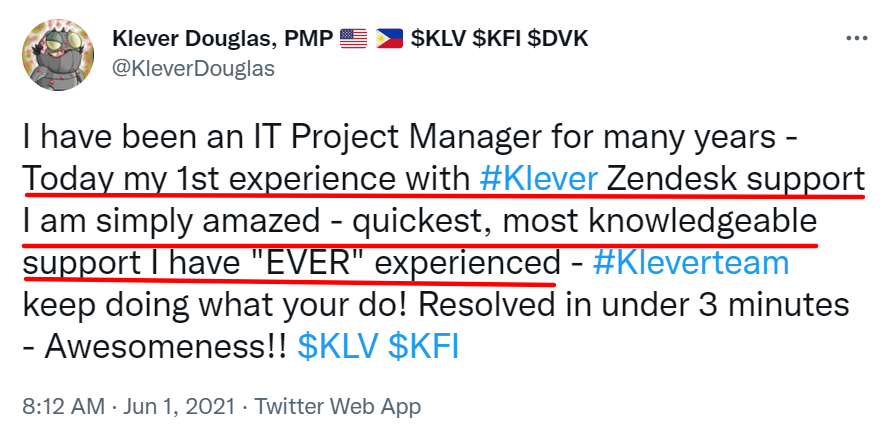
Task: Click $KFI in the display name
Action: pos(501,39)
